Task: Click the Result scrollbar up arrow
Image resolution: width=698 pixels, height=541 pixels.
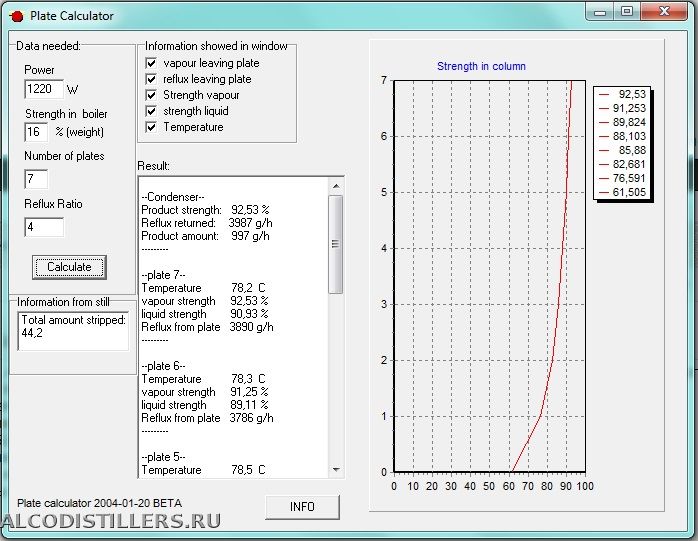Action: pyautogui.click(x=336, y=185)
